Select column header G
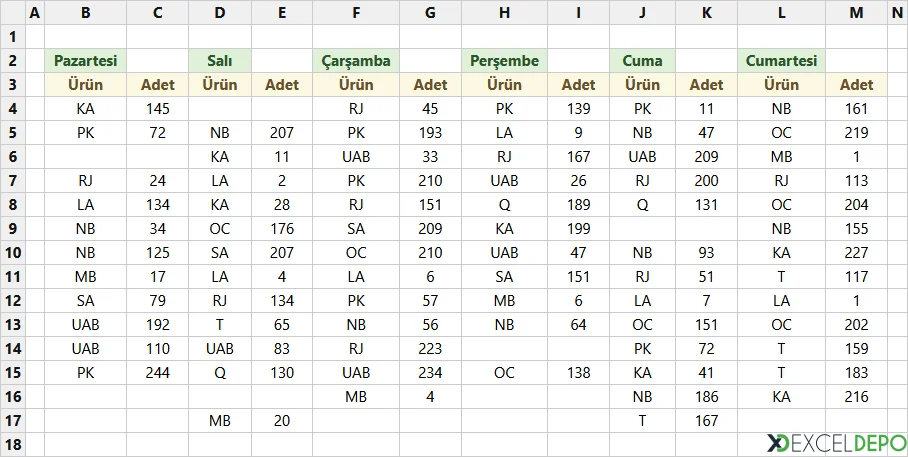 click(430, 13)
